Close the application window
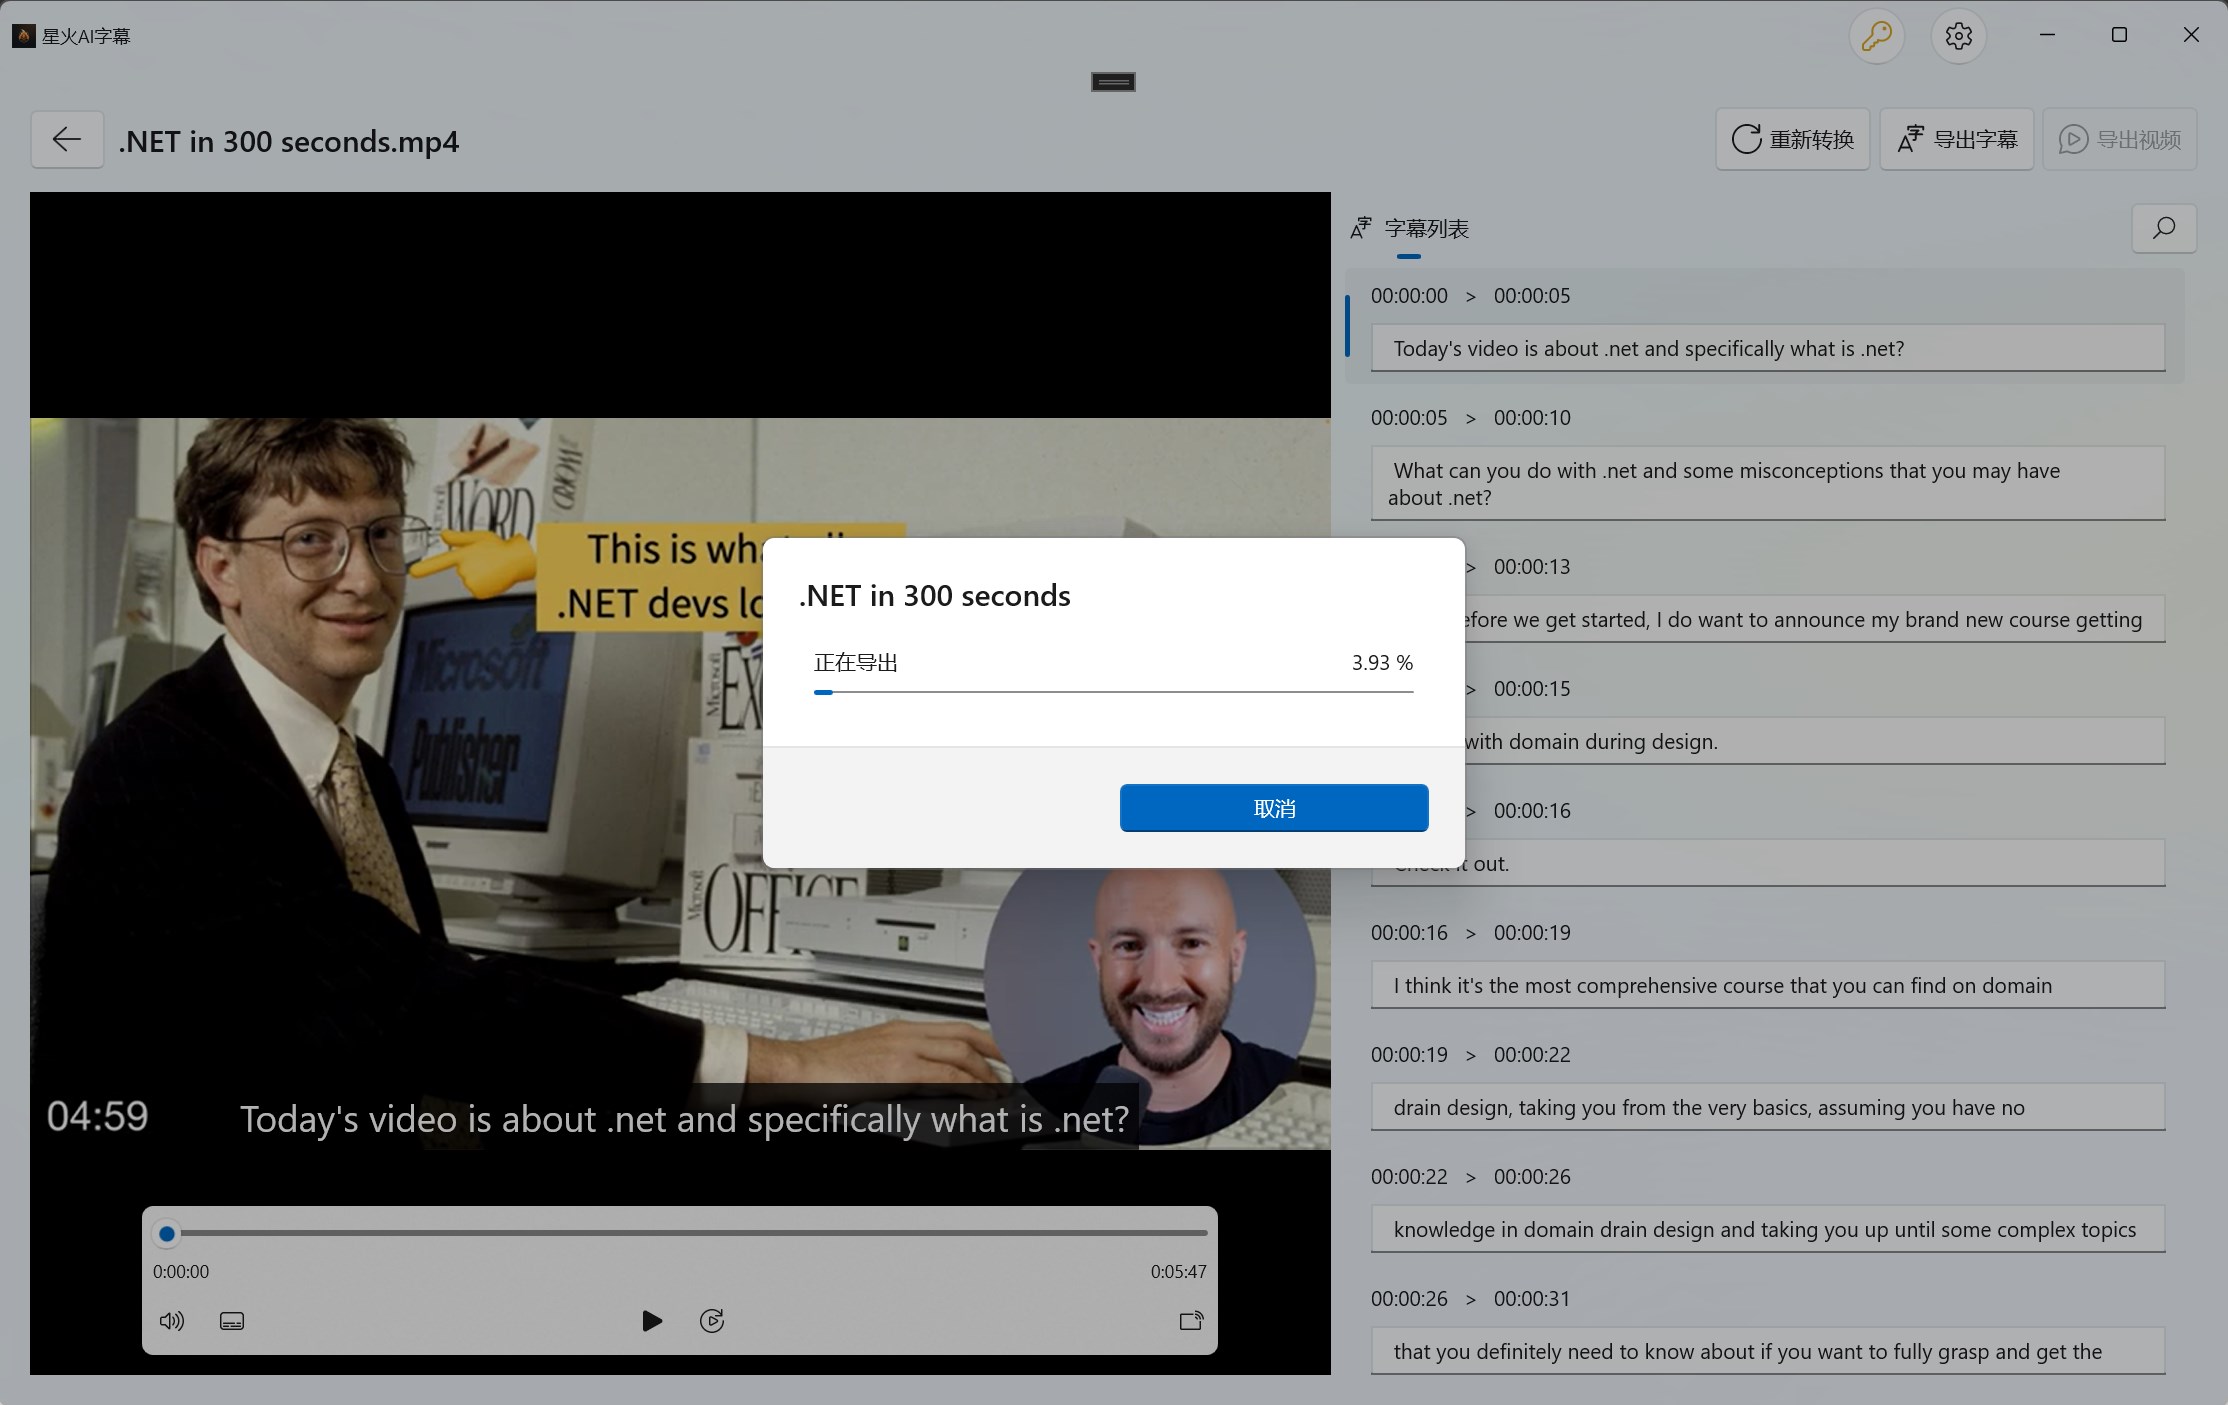 (2191, 35)
